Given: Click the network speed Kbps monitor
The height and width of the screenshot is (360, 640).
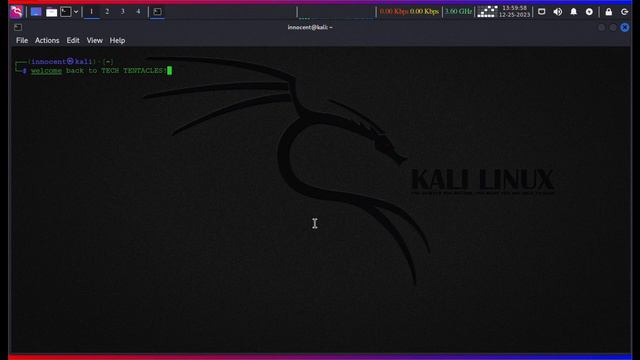Looking at the screenshot, I should click(409, 11).
